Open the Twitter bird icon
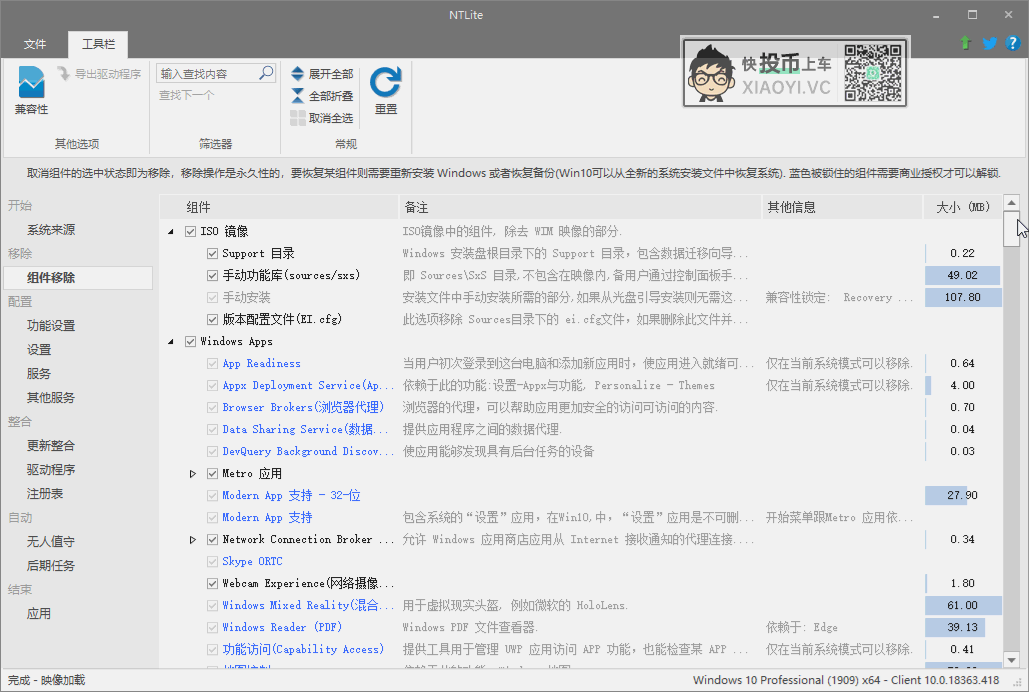Screen dimensions: 1029x692 point(989,43)
